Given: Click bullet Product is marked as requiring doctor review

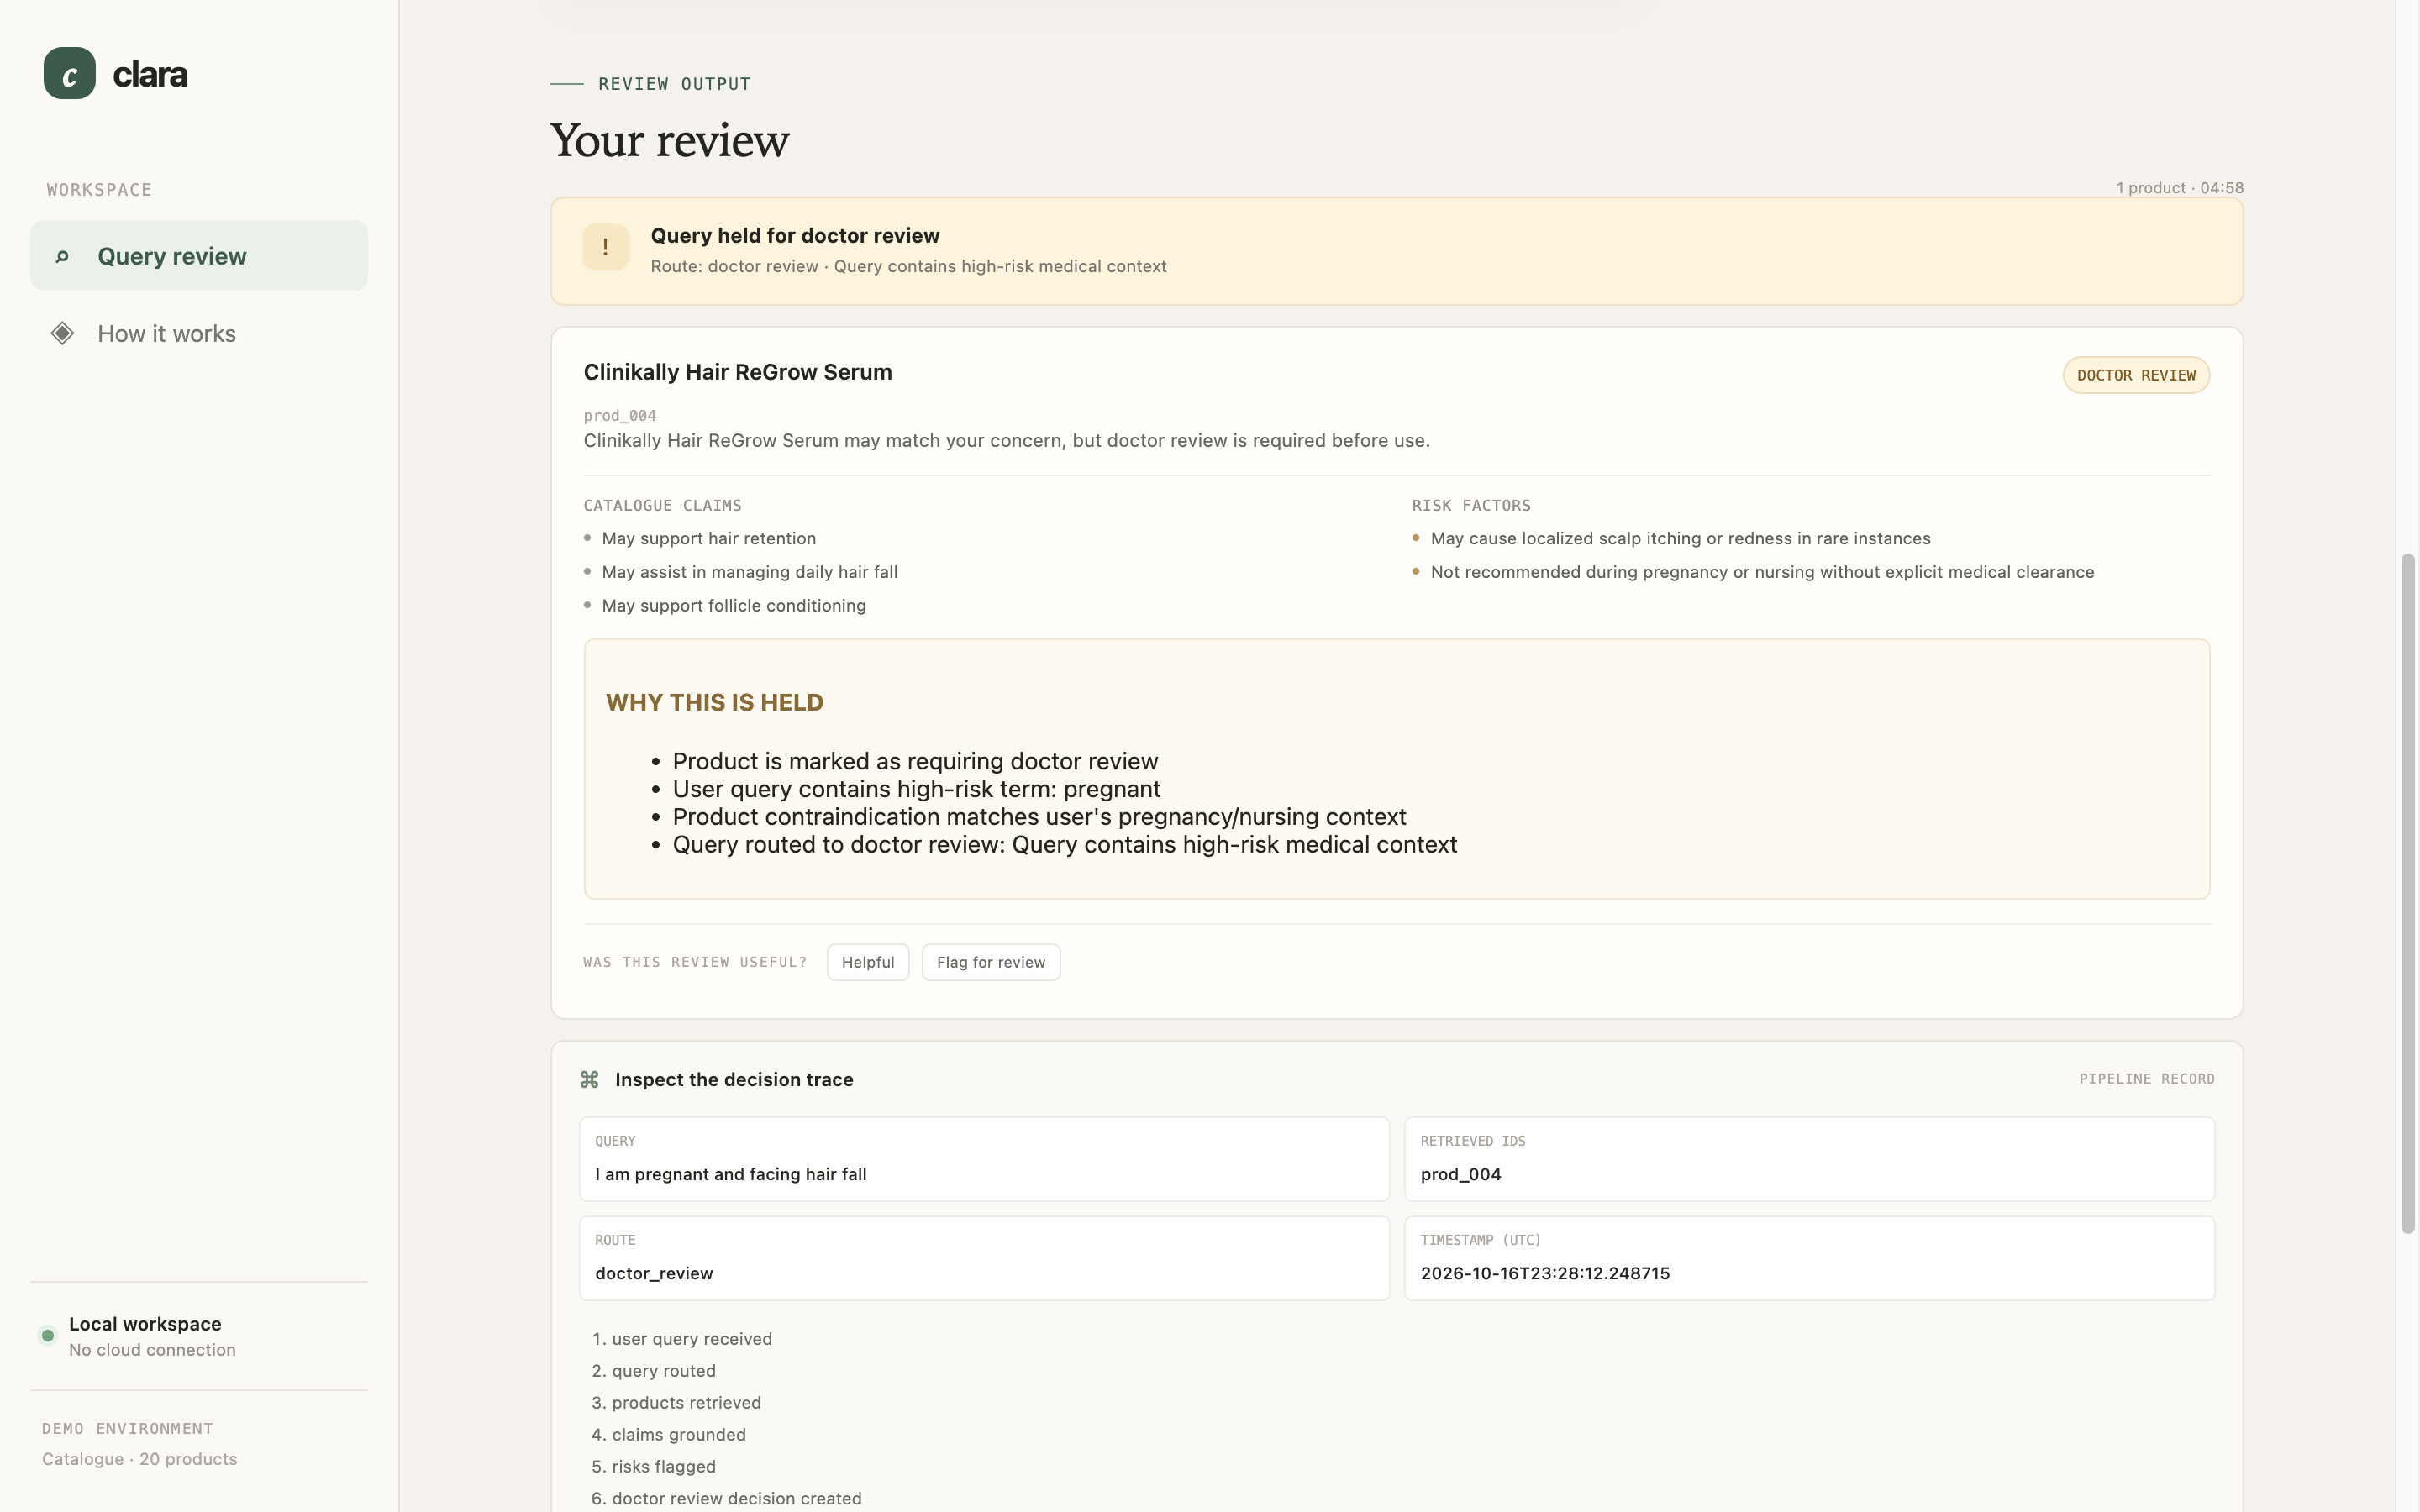Looking at the screenshot, I should point(915,762).
